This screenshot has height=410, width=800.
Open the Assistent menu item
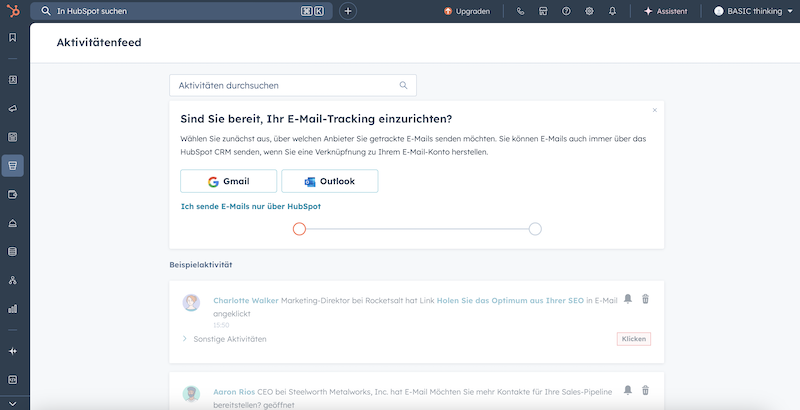[x=665, y=11]
